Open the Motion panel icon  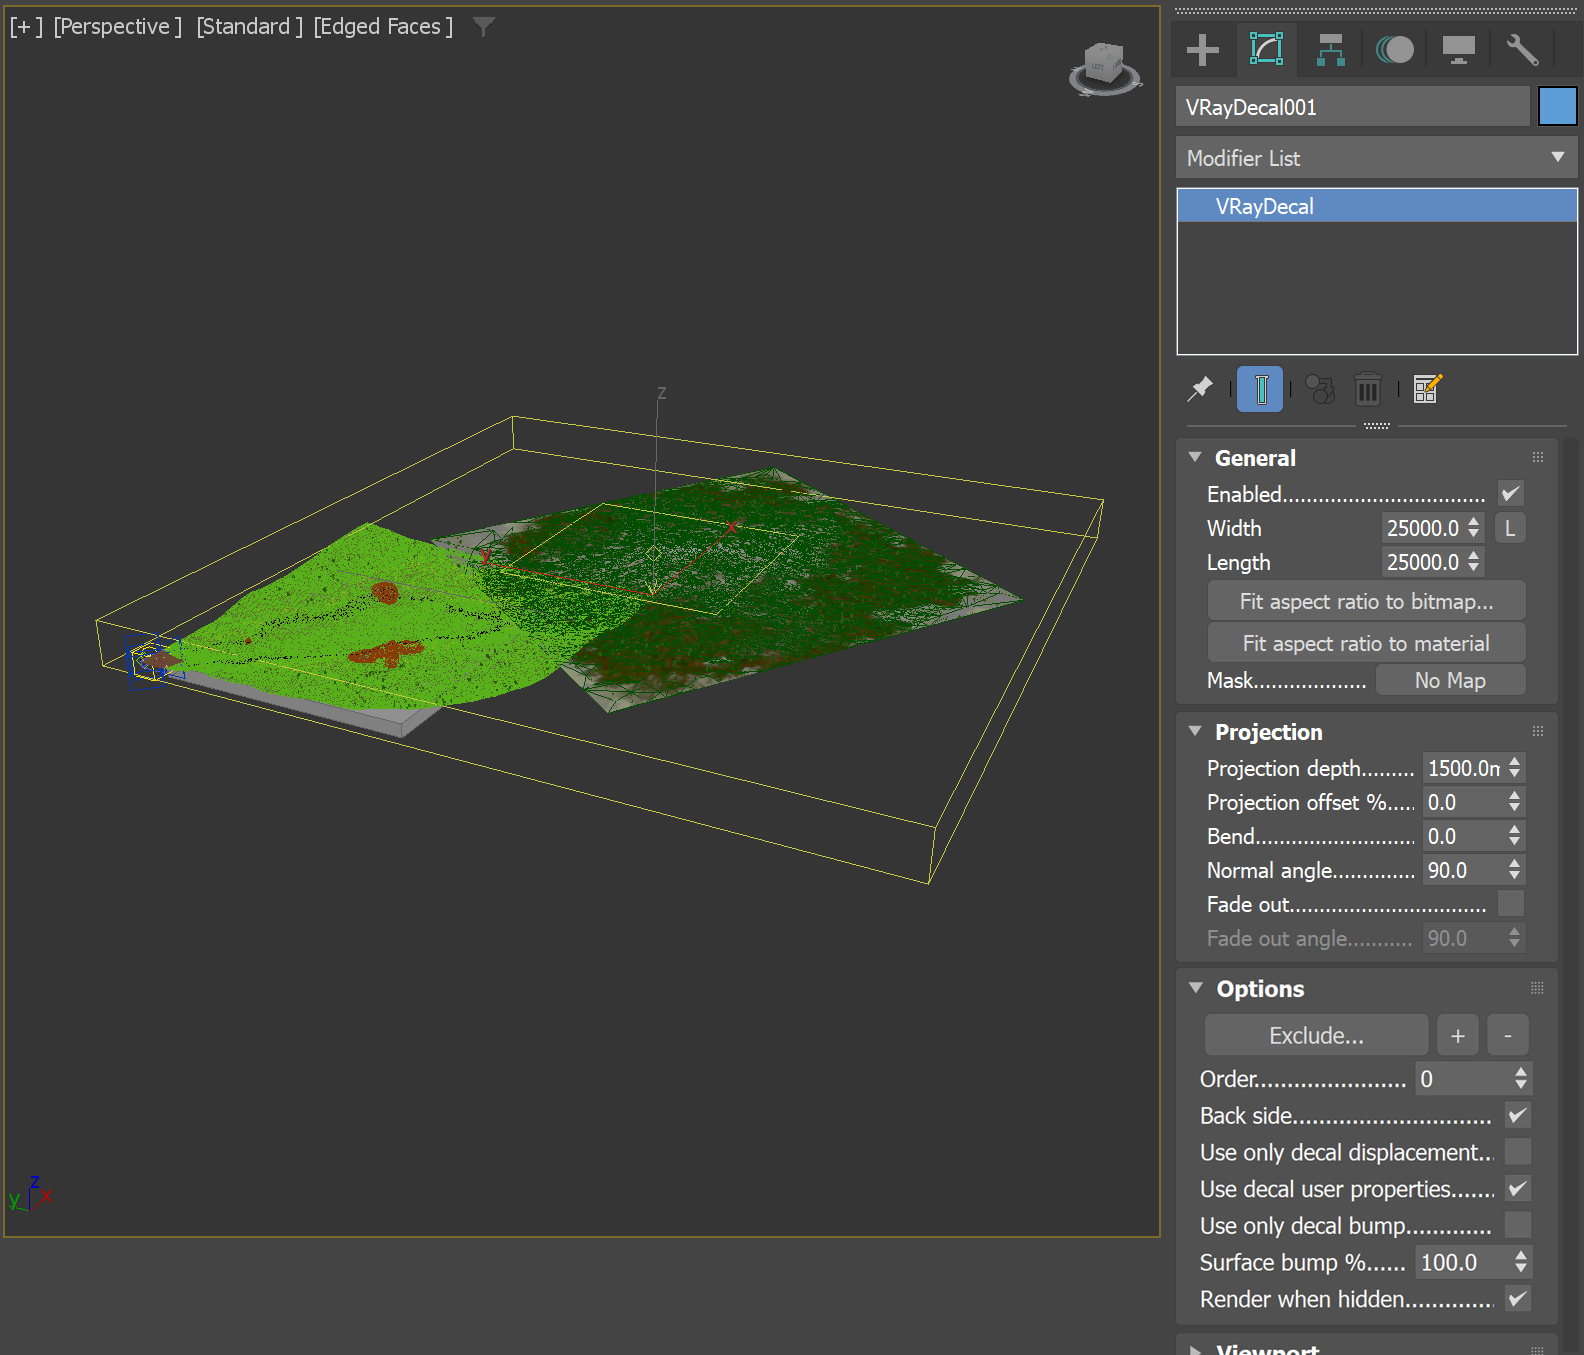(x=1394, y=50)
